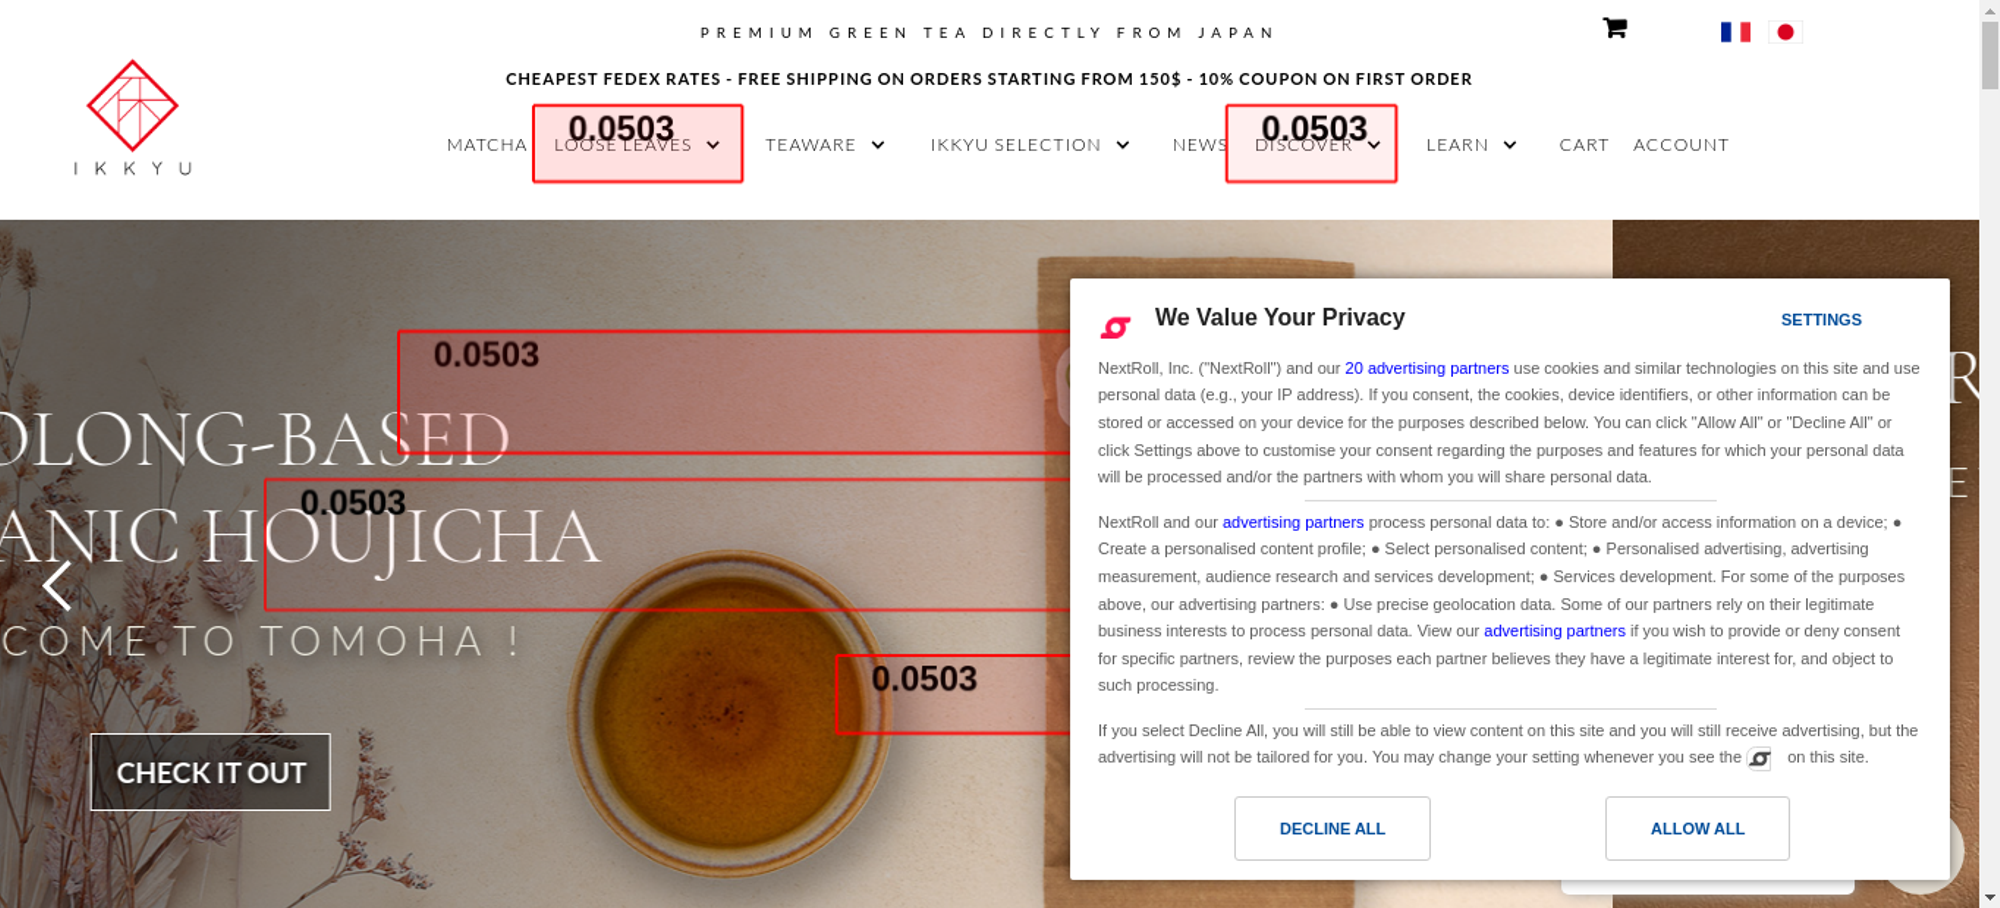Open the Matcha menu item
The width and height of the screenshot is (2000, 908).
486,145
